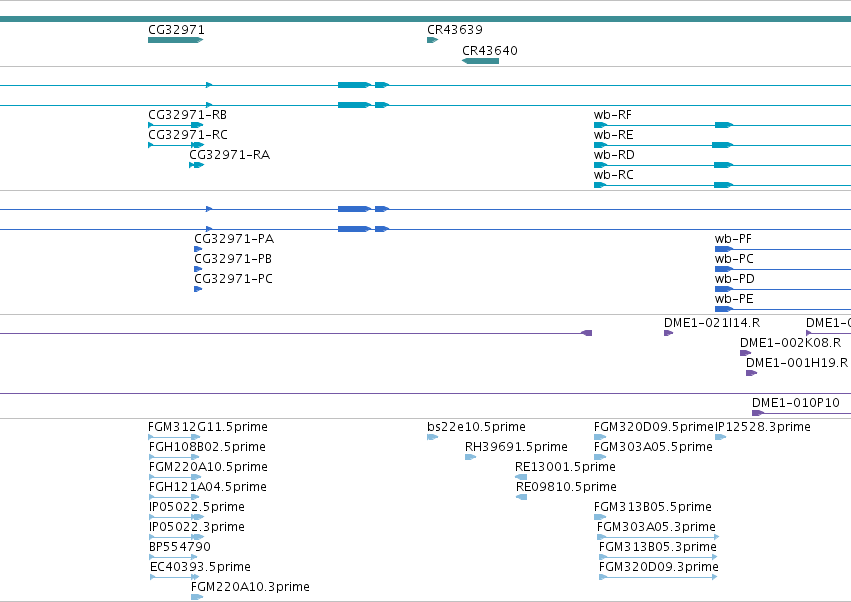The image size is (851, 602).
Task: Select the DME1-002K08.R feature label
Action: point(790,343)
